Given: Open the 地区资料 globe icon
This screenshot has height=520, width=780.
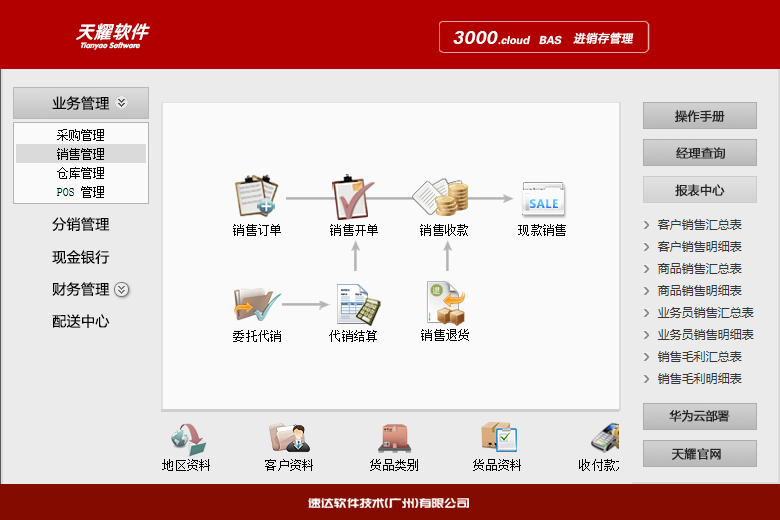Looking at the screenshot, I should point(188,439).
